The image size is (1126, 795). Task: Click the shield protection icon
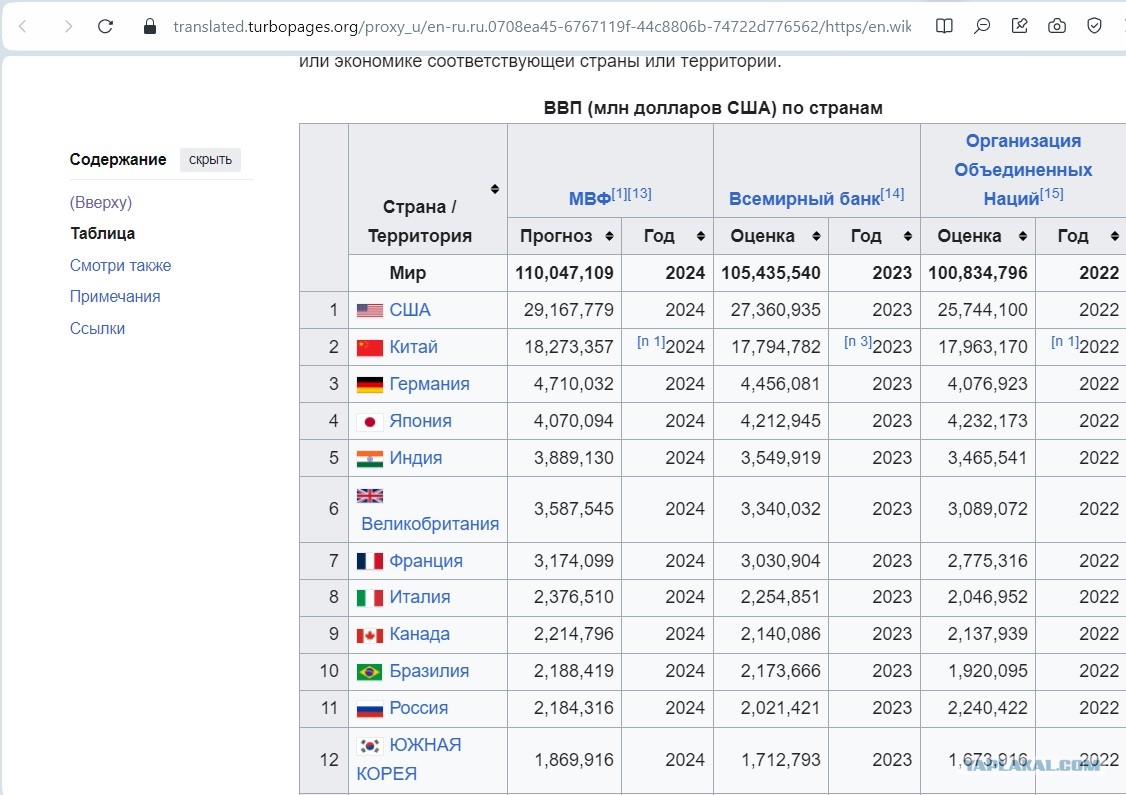coord(1094,27)
